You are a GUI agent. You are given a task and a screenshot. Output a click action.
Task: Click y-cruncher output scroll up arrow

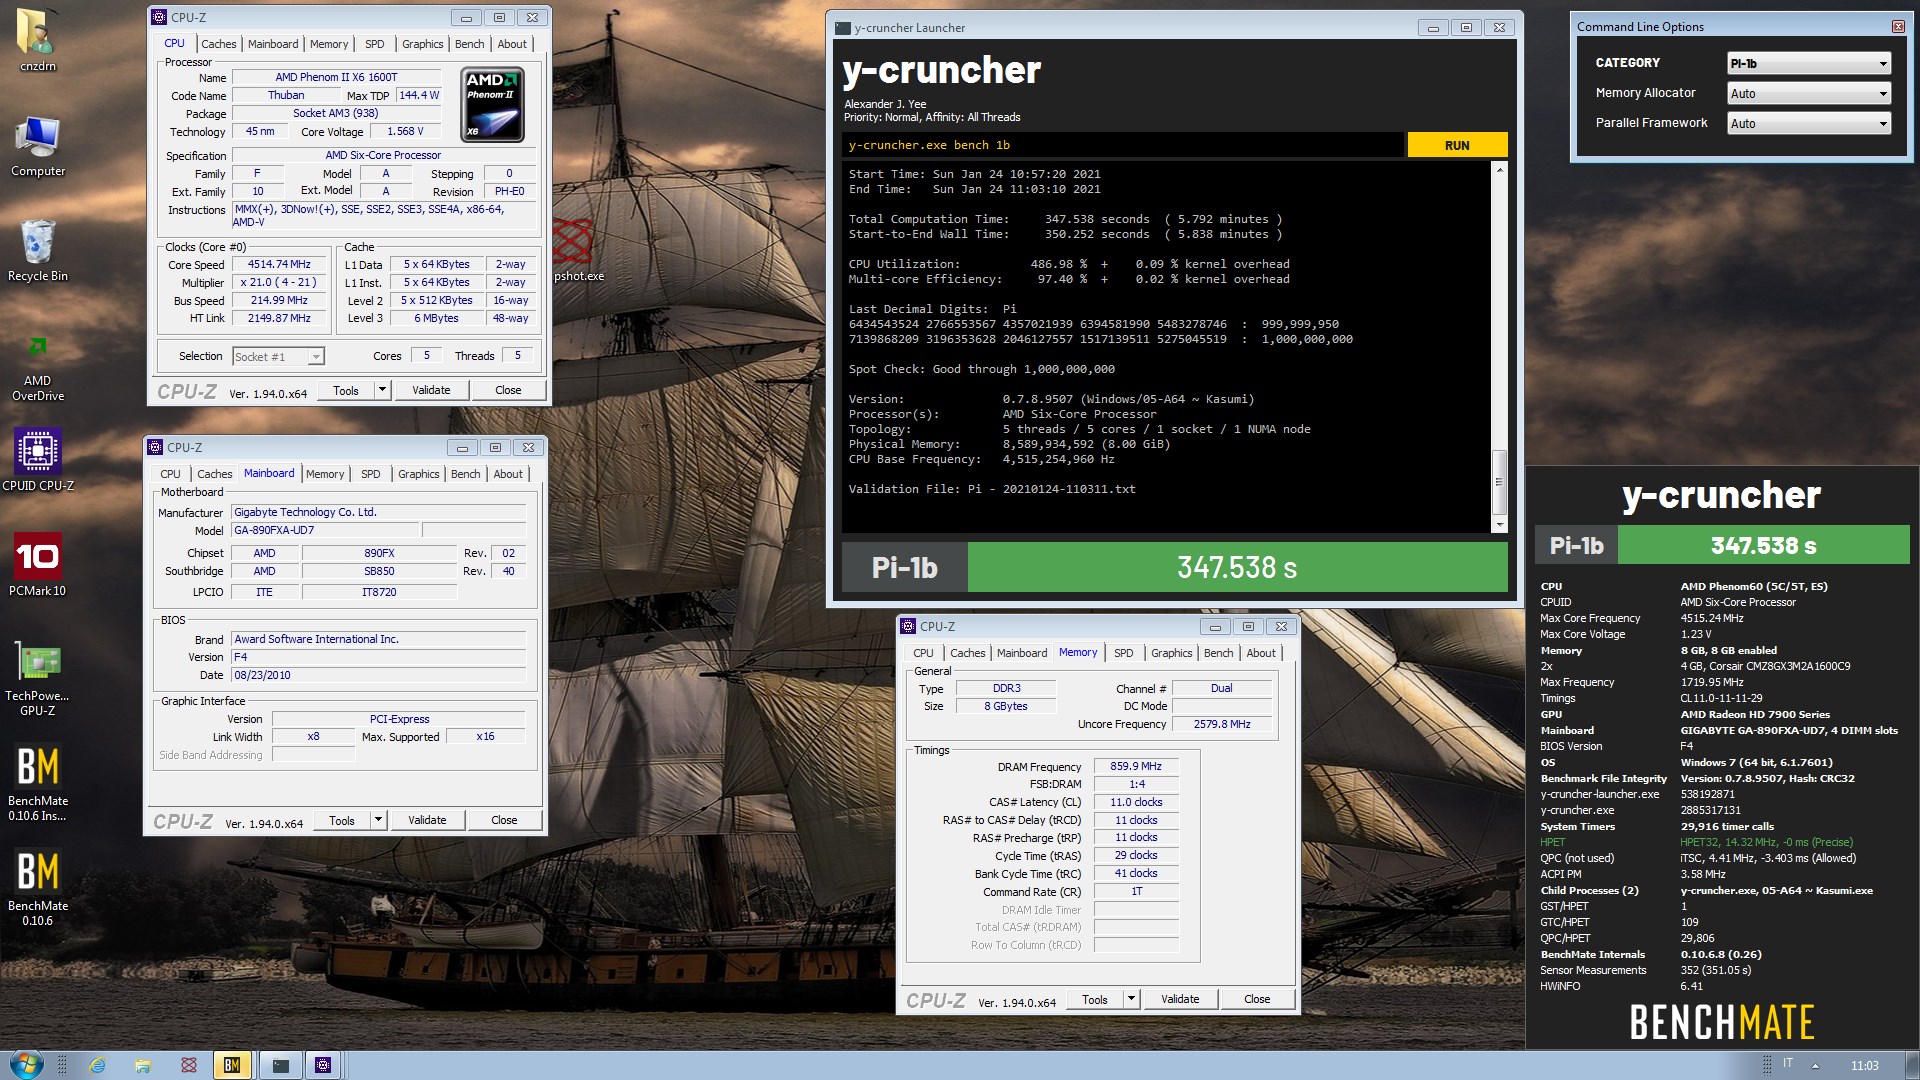click(x=1499, y=170)
